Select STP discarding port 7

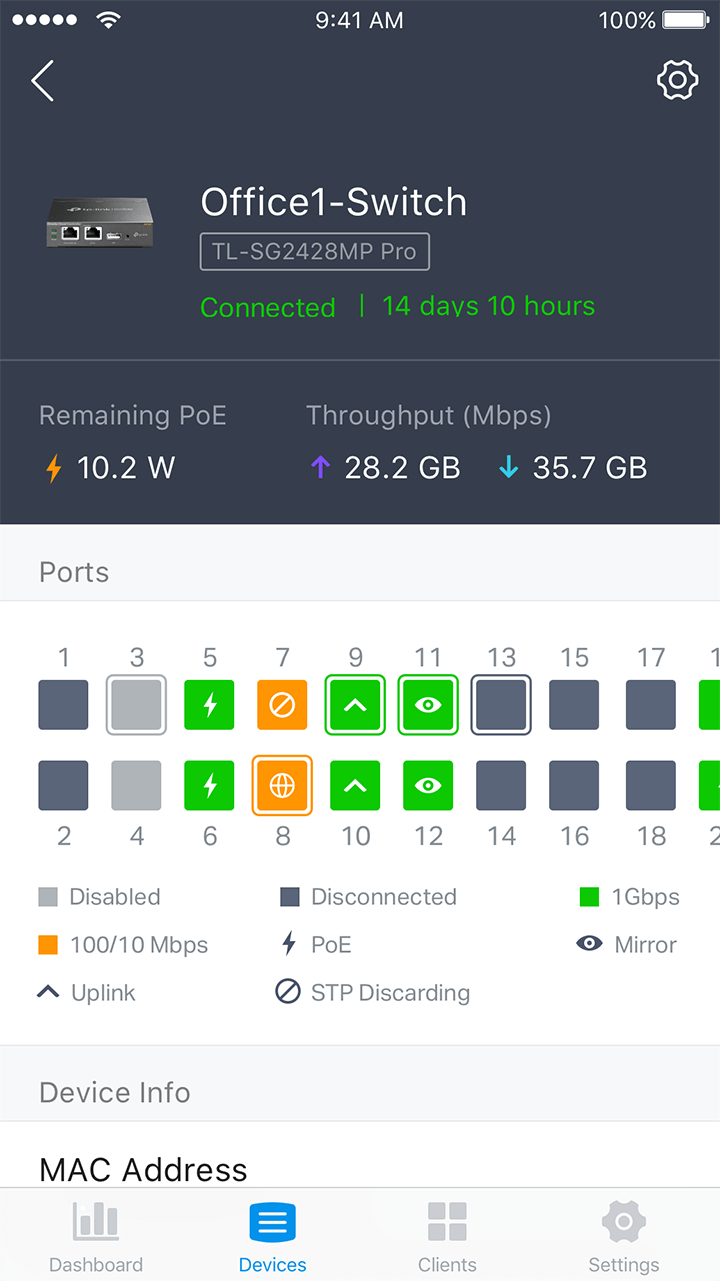(x=282, y=705)
